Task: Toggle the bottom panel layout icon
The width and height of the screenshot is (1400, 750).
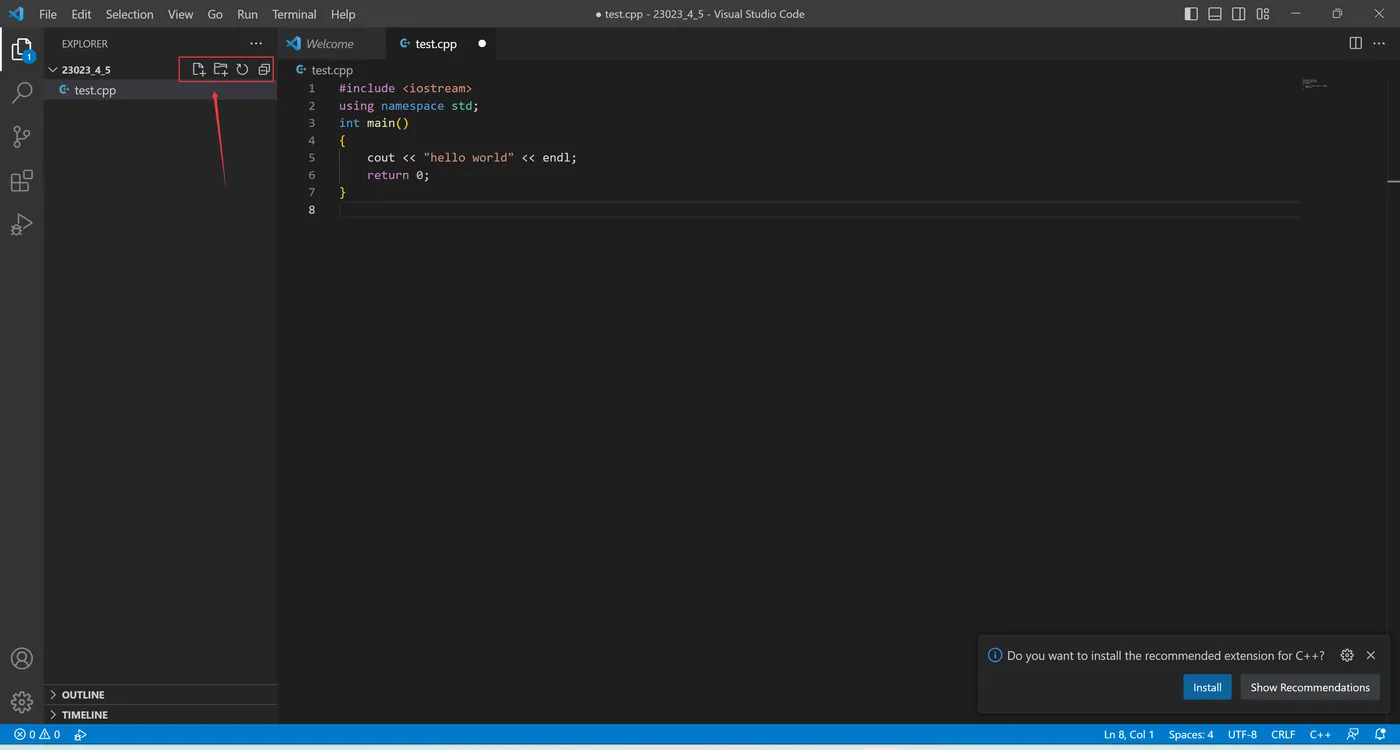Action: 1215,14
